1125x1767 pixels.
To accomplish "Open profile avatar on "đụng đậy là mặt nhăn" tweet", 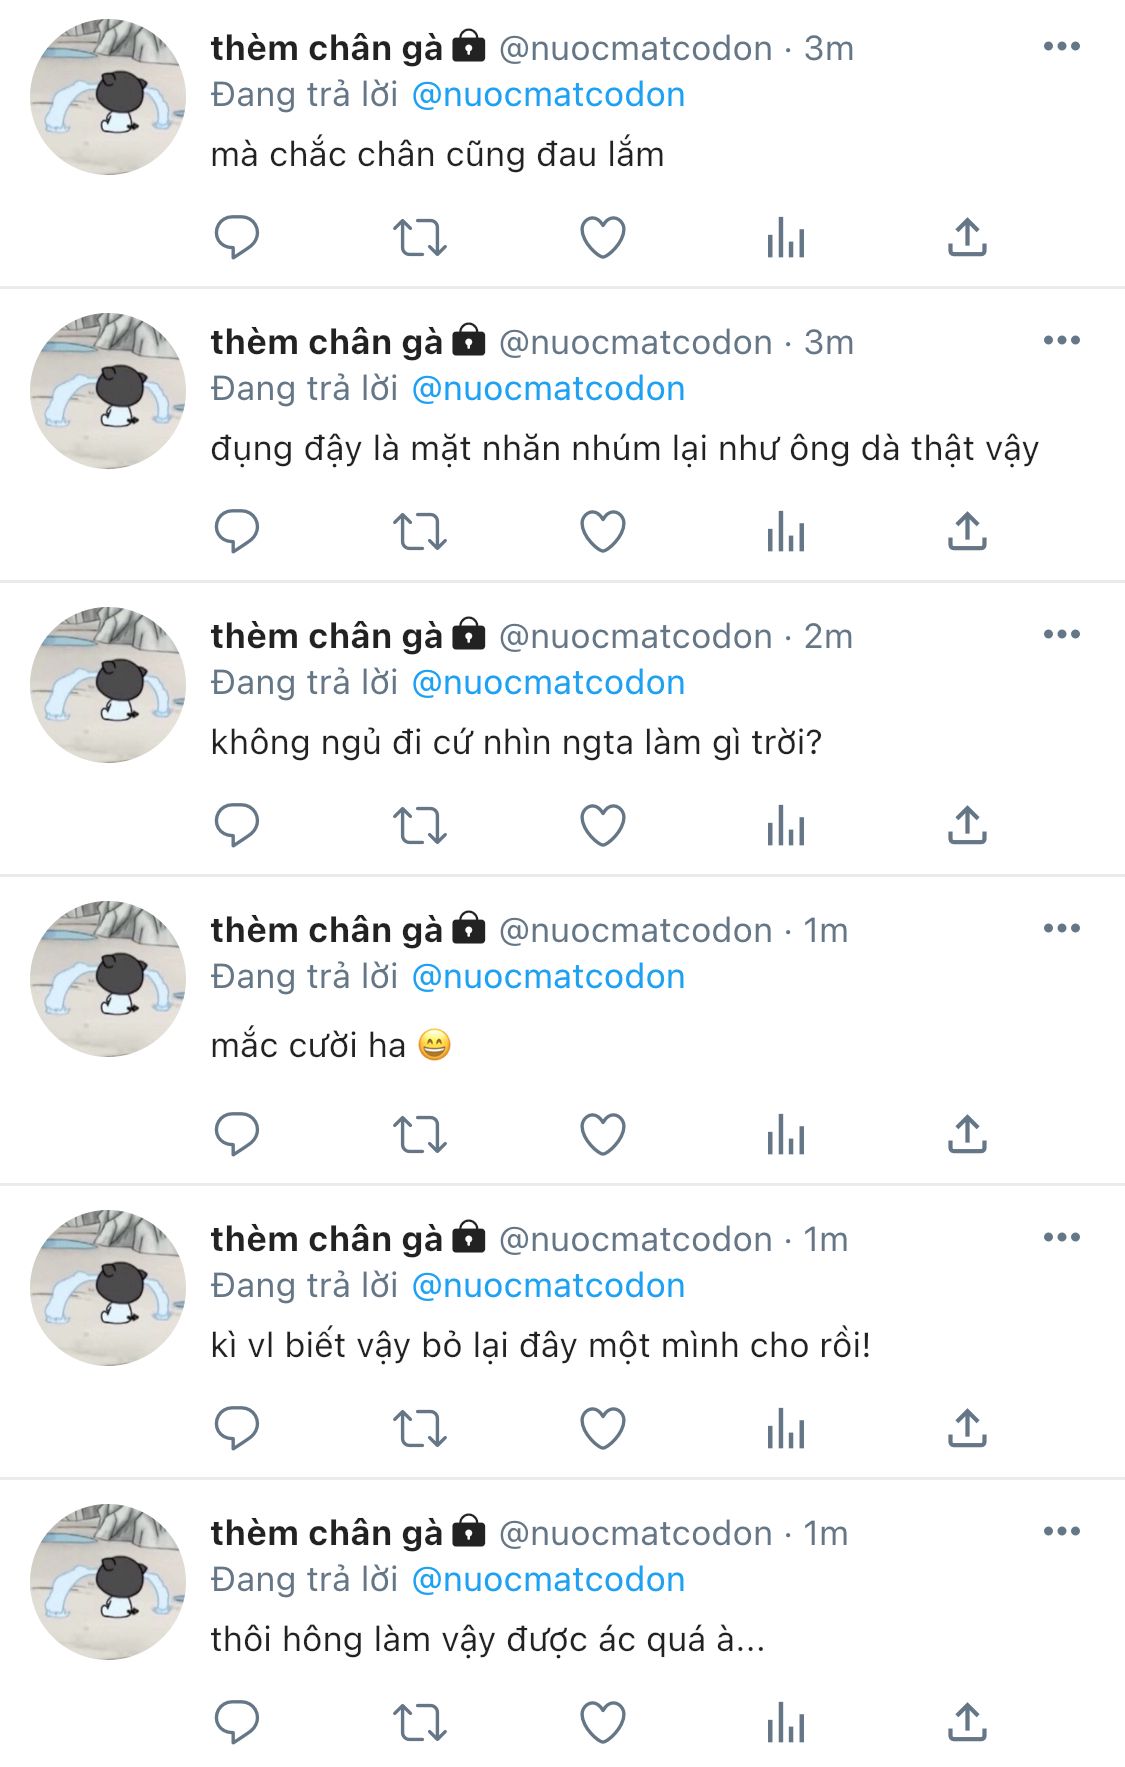I will (108, 391).
